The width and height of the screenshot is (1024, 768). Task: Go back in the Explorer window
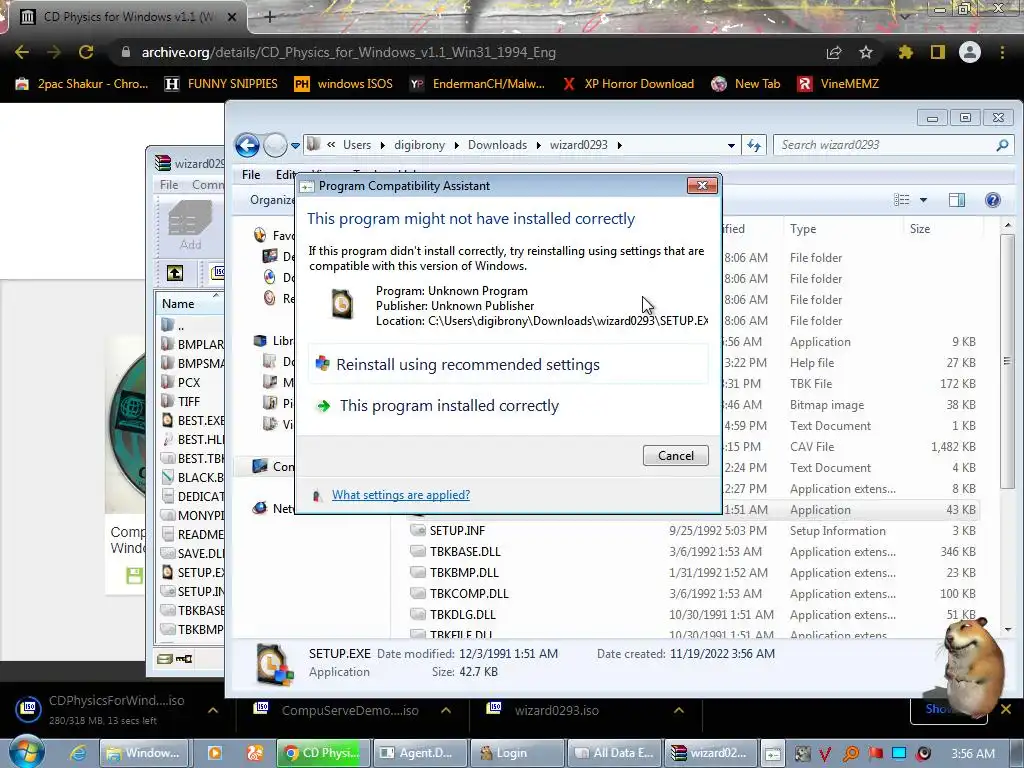[x=248, y=145]
